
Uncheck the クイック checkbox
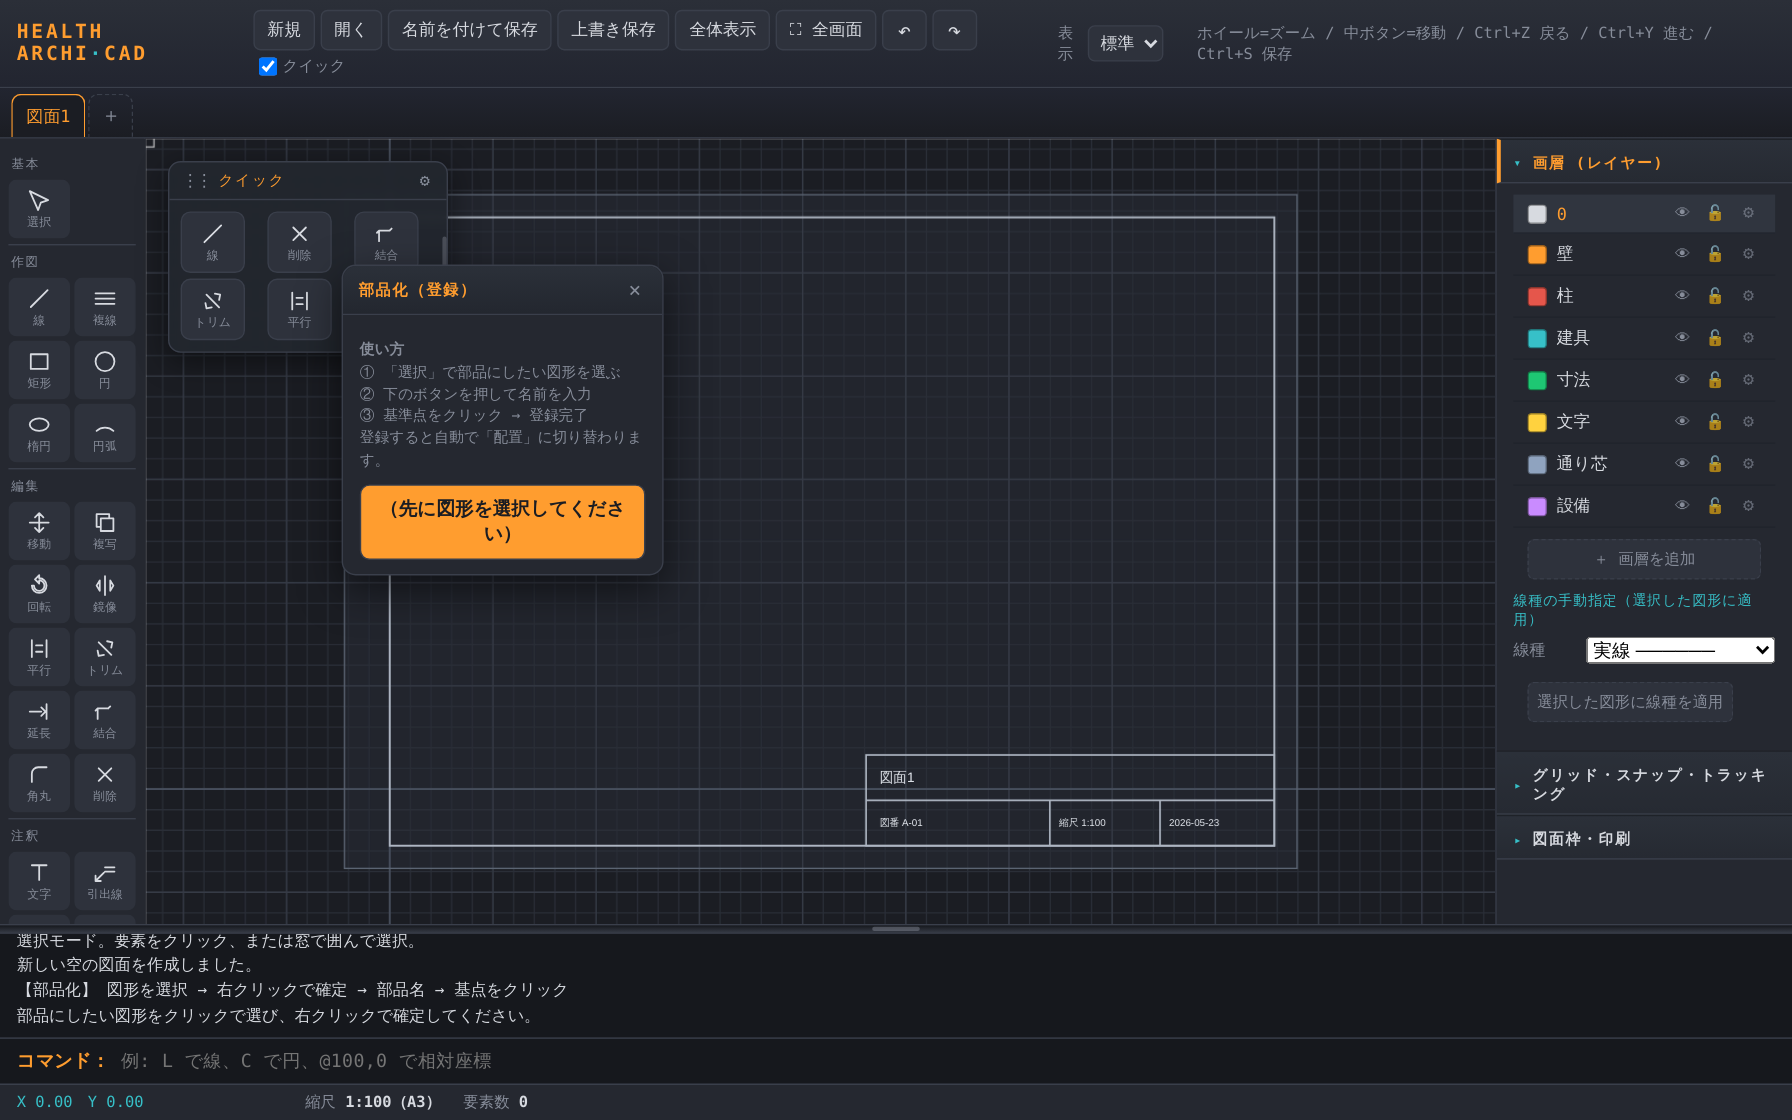[268, 66]
